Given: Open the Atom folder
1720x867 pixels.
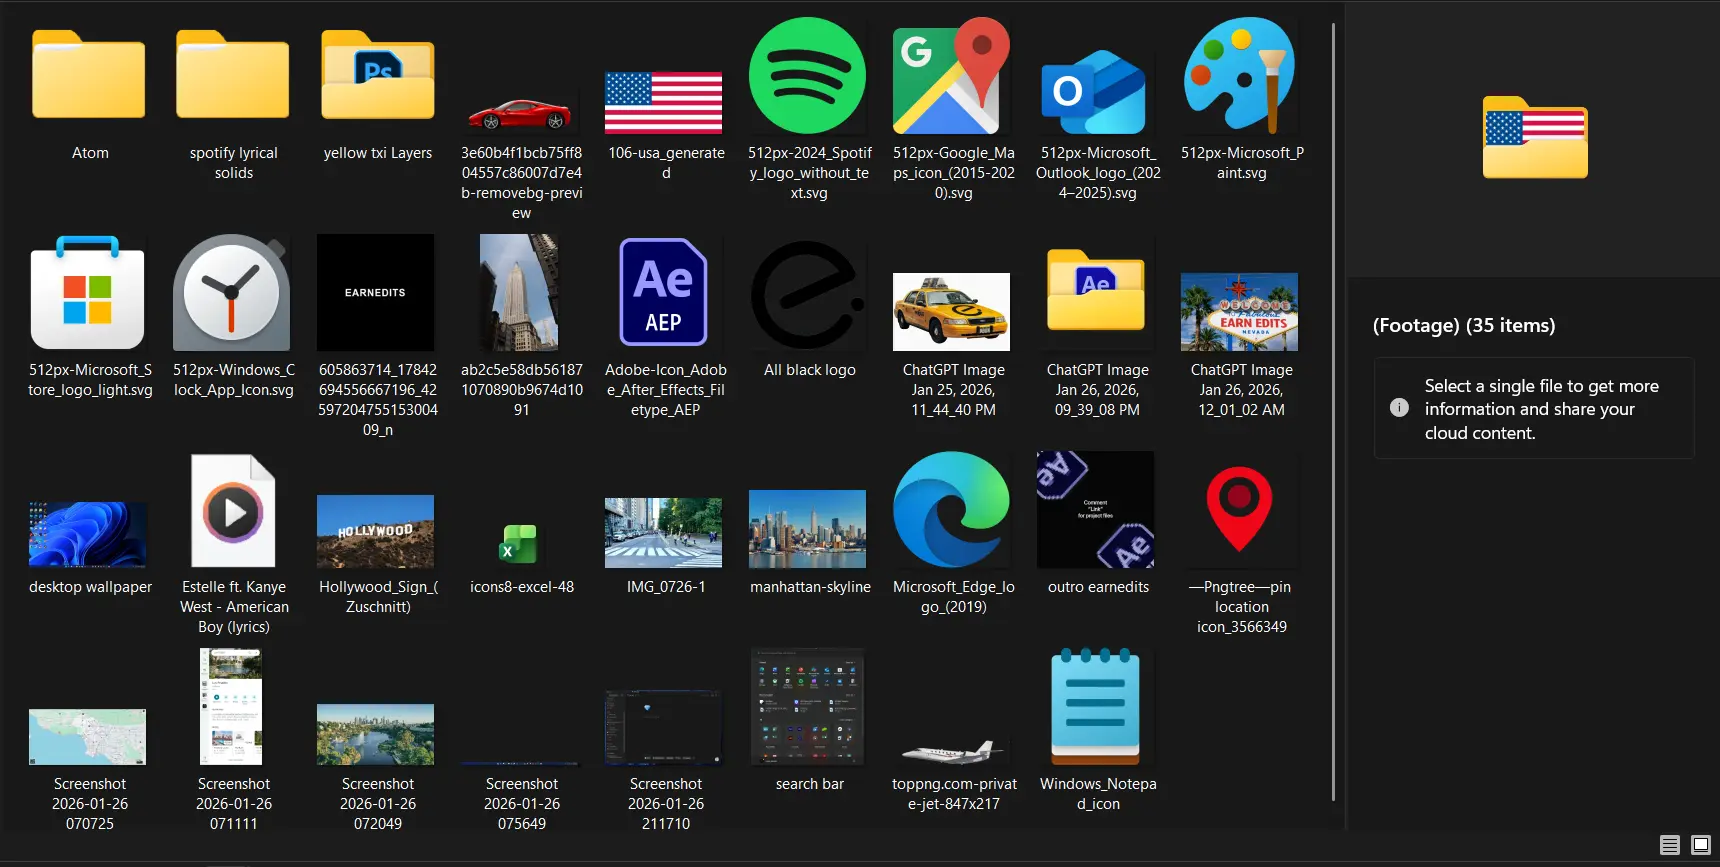Looking at the screenshot, I should [88, 77].
